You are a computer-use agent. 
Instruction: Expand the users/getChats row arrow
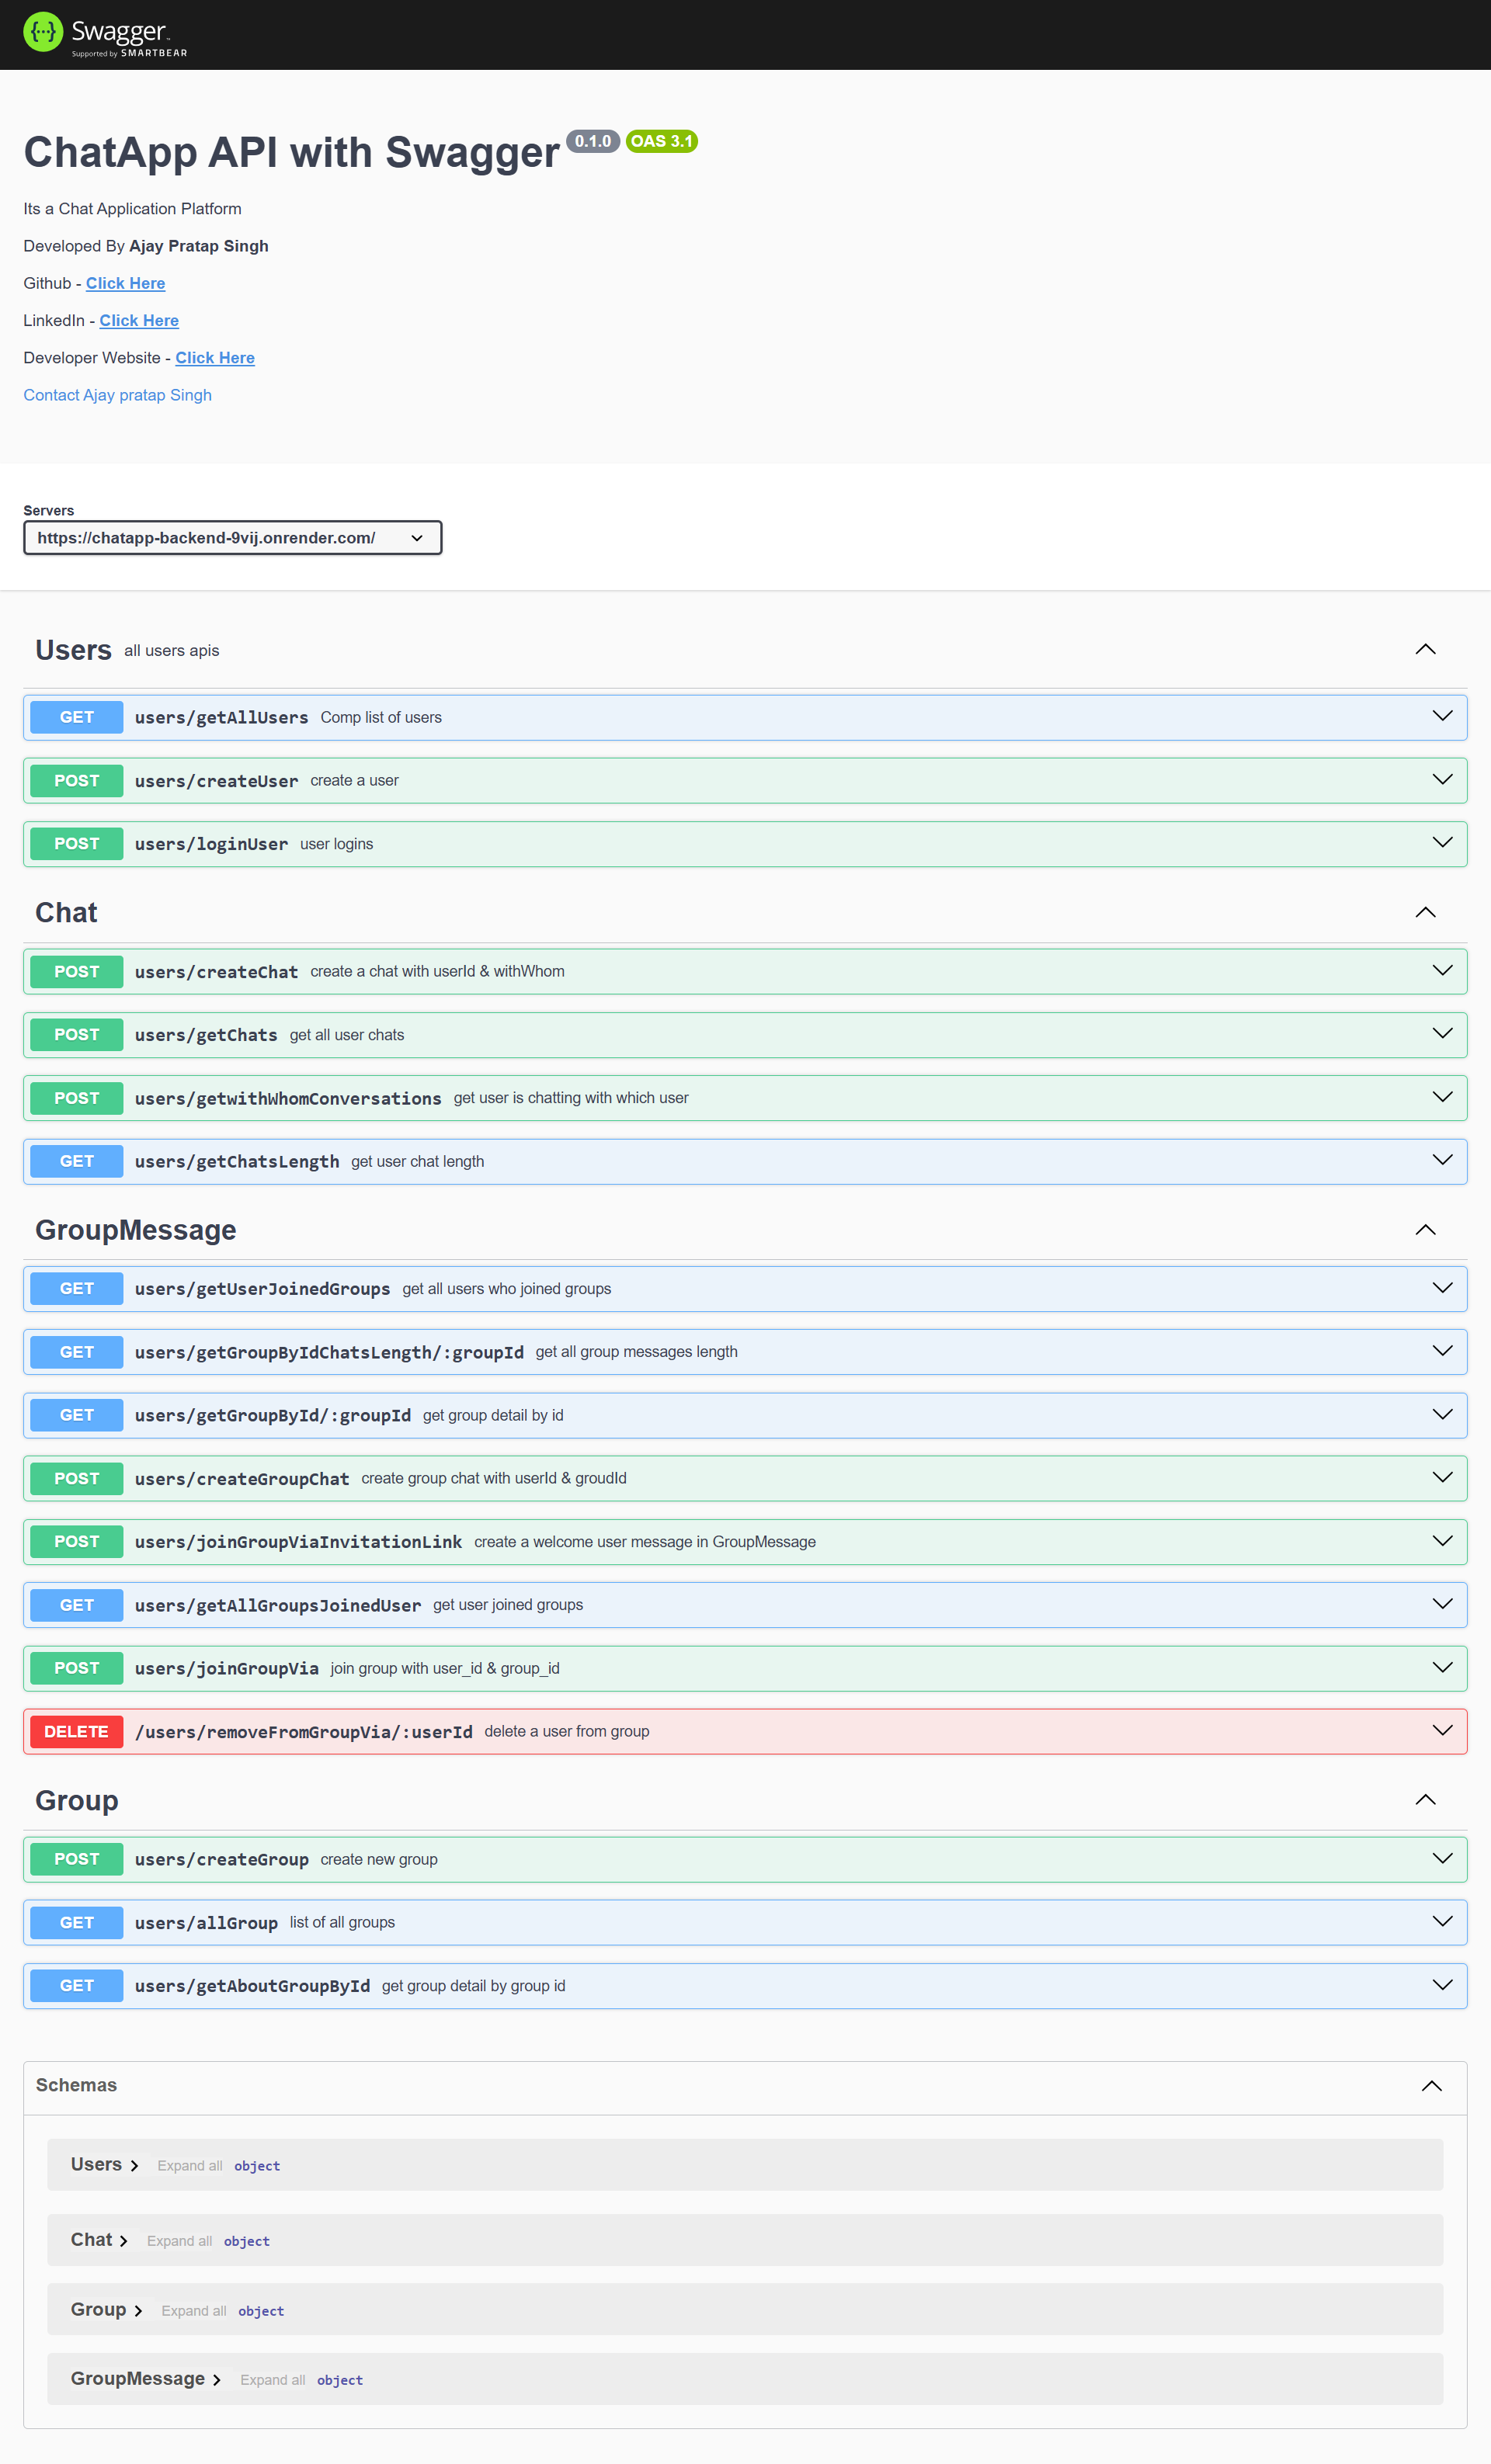tap(1442, 1034)
